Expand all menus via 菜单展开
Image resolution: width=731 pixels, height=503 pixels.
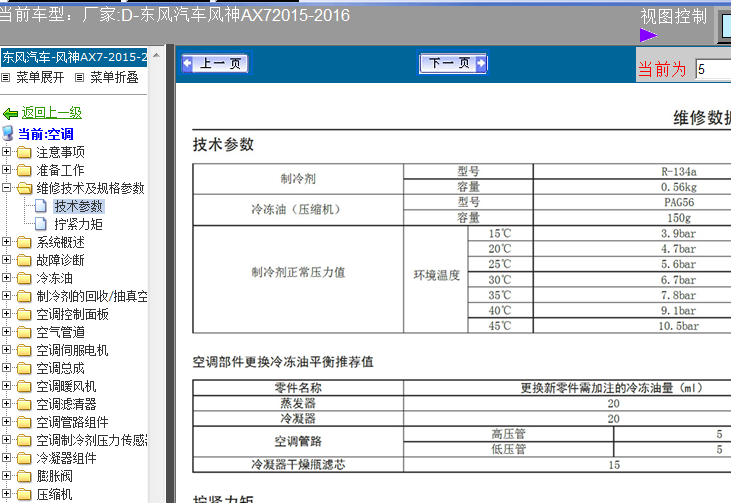tap(40, 77)
